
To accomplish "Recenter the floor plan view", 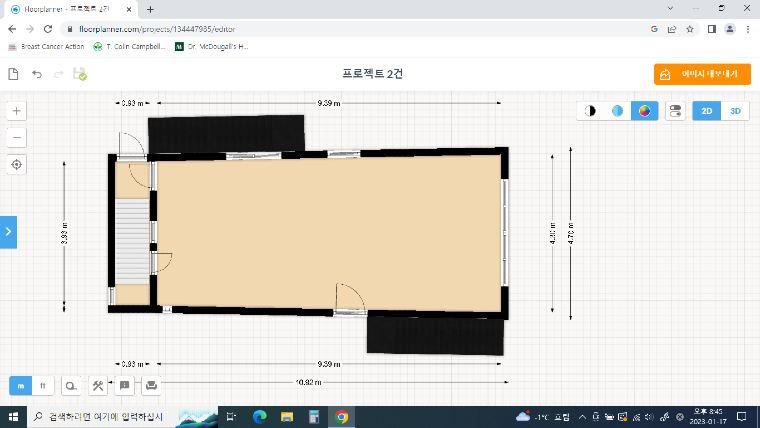I will click(17, 164).
